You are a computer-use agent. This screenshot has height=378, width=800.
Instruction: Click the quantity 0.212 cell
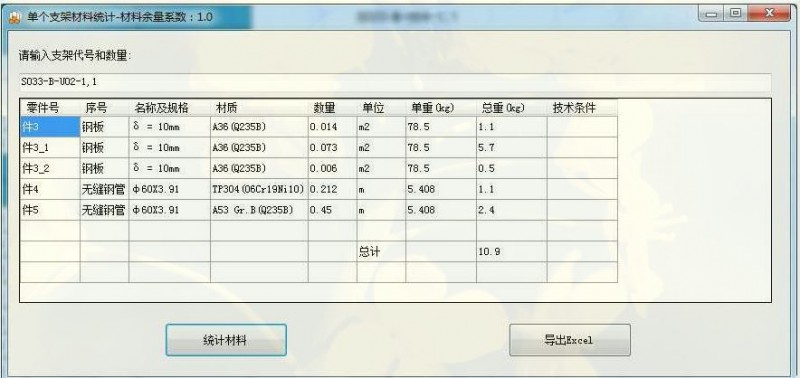pos(332,190)
